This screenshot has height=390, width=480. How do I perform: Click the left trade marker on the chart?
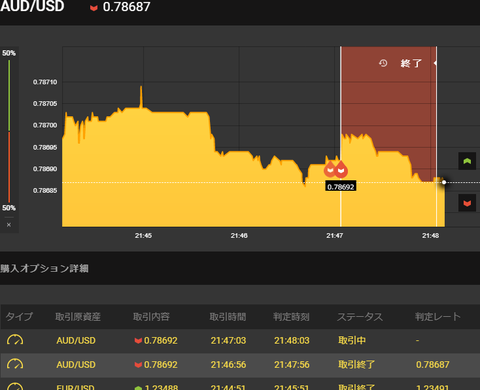click(x=330, y=169)
